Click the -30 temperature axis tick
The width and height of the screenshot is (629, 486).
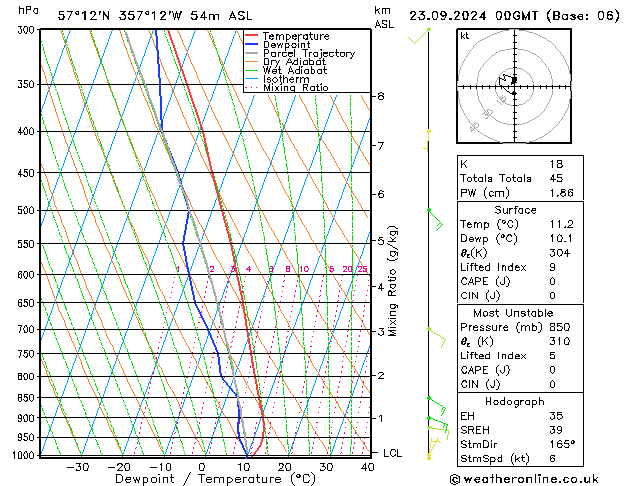point(77,467)
